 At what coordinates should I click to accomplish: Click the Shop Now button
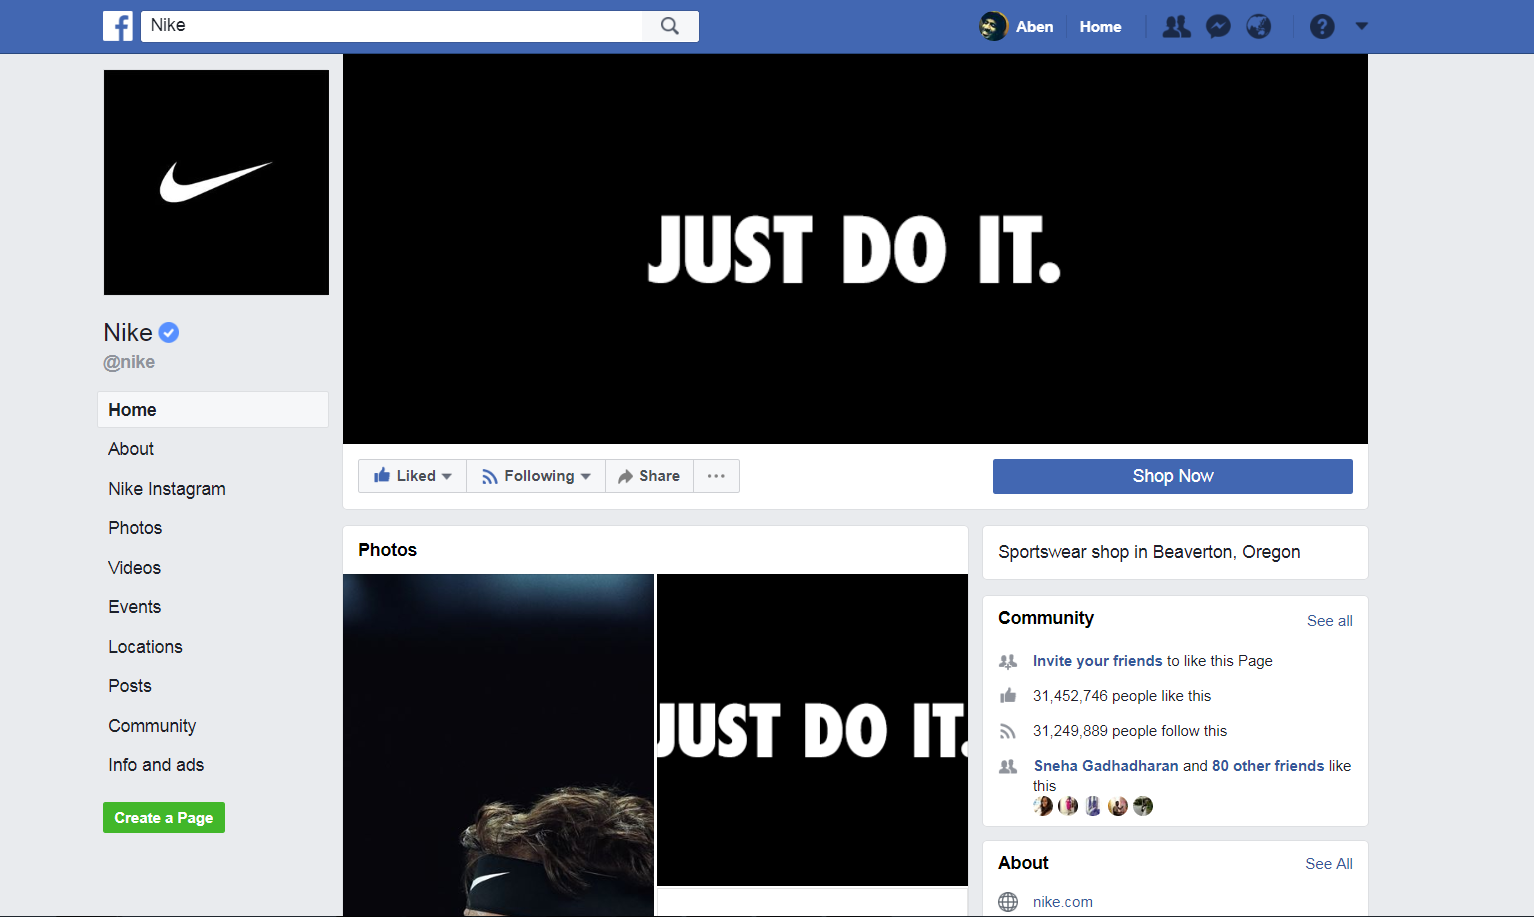coord(1172,476)
